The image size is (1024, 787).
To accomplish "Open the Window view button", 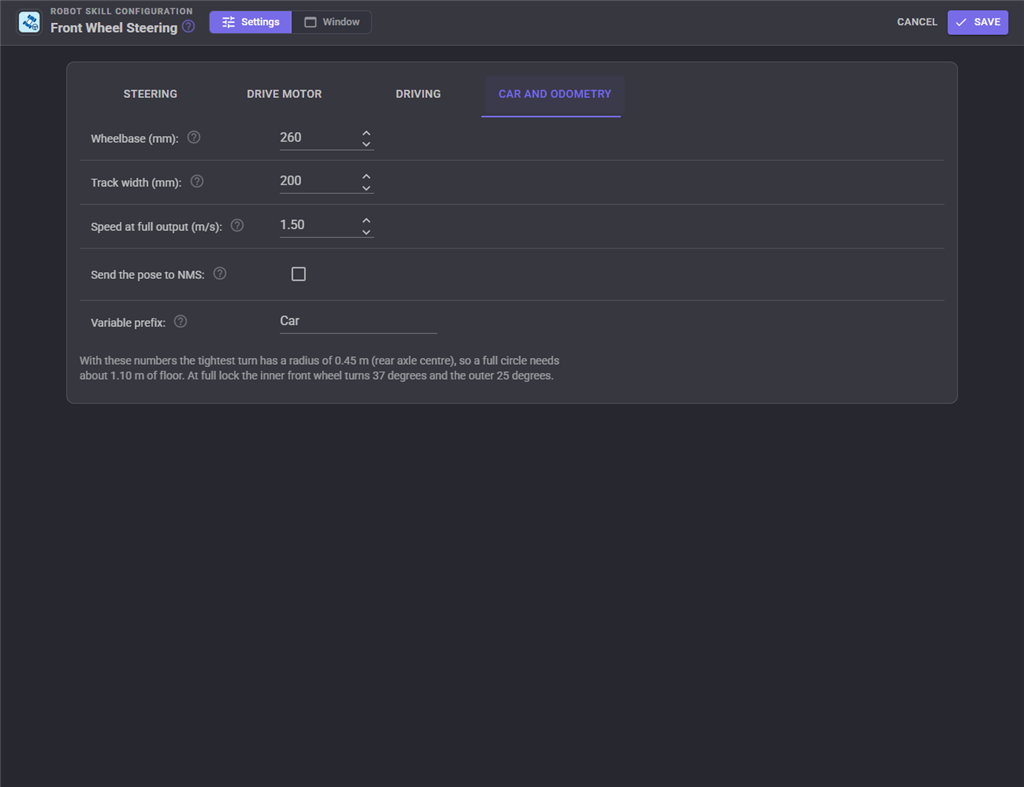I will coord(332,22).
